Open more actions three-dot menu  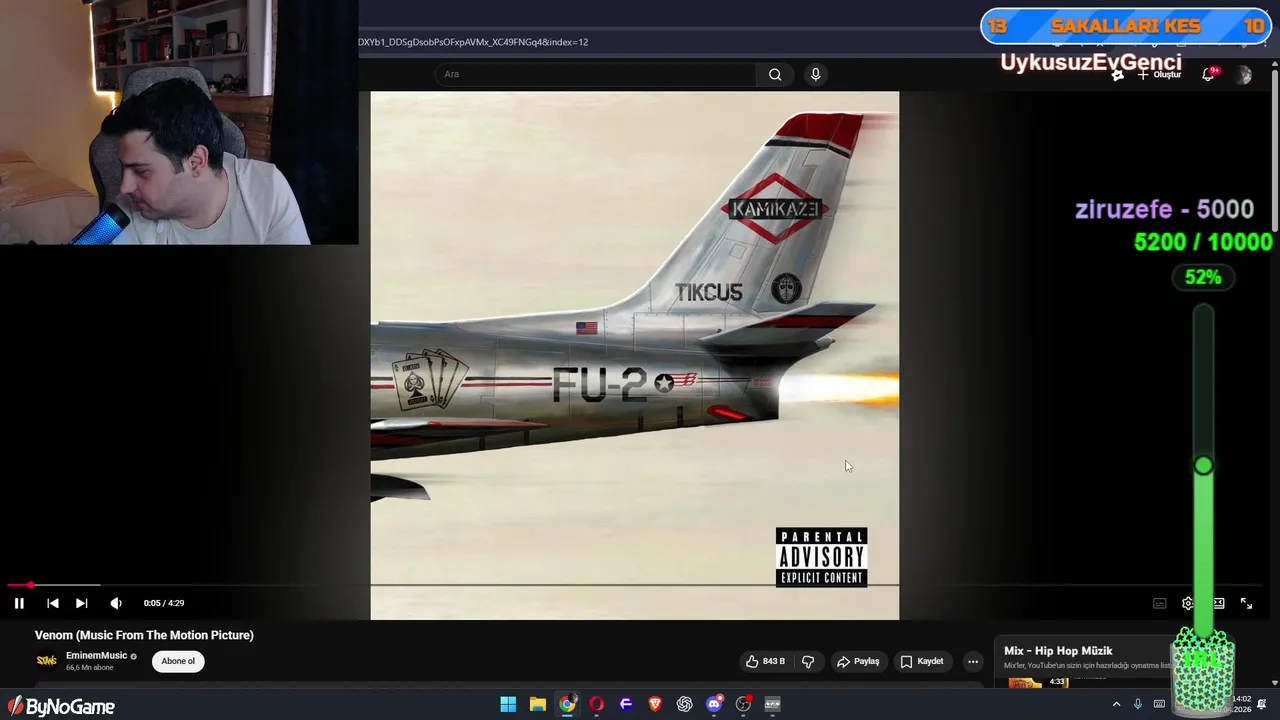(x=973, y=661)
